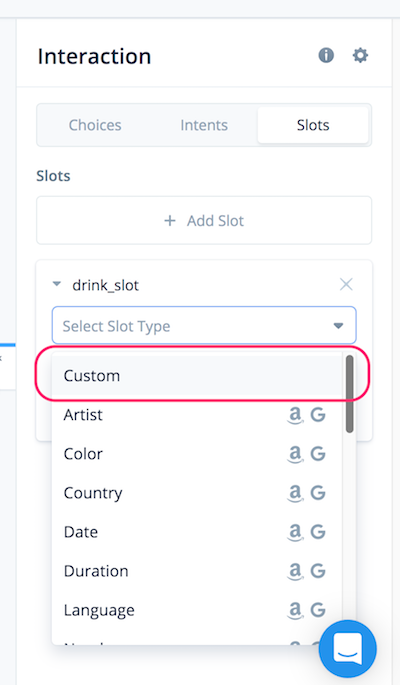Click the Add Slot button

click(204, 221)
